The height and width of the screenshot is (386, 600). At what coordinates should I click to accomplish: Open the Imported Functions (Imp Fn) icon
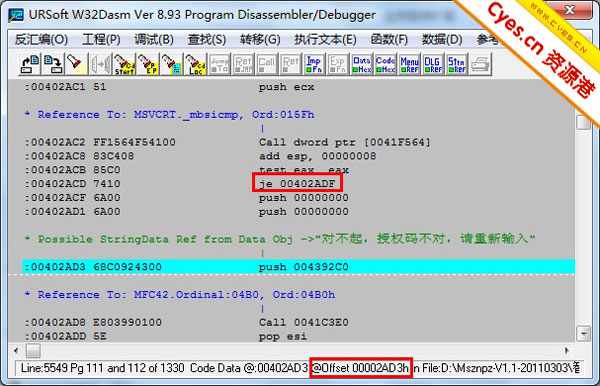point(314,64)
